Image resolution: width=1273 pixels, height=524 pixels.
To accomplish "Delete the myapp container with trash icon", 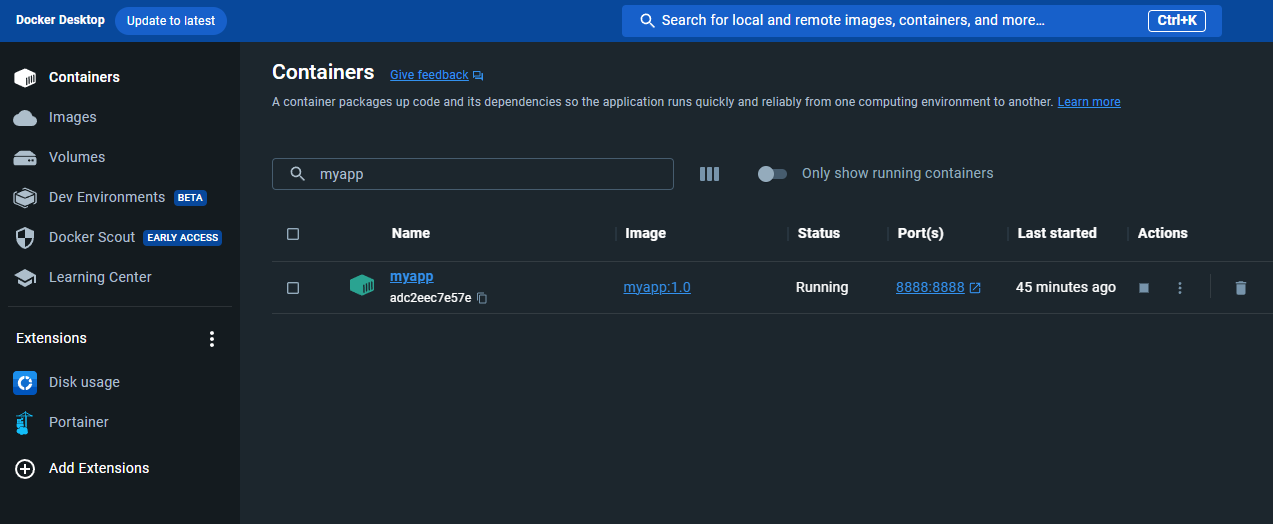I will pos(1240,288).
